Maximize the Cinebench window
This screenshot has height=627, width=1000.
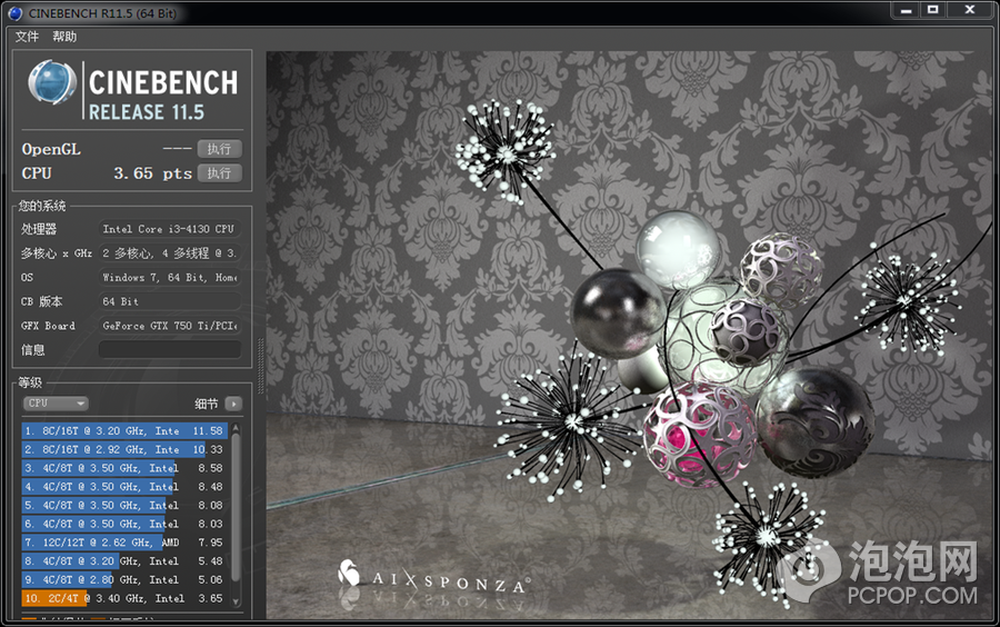point(933,10)
